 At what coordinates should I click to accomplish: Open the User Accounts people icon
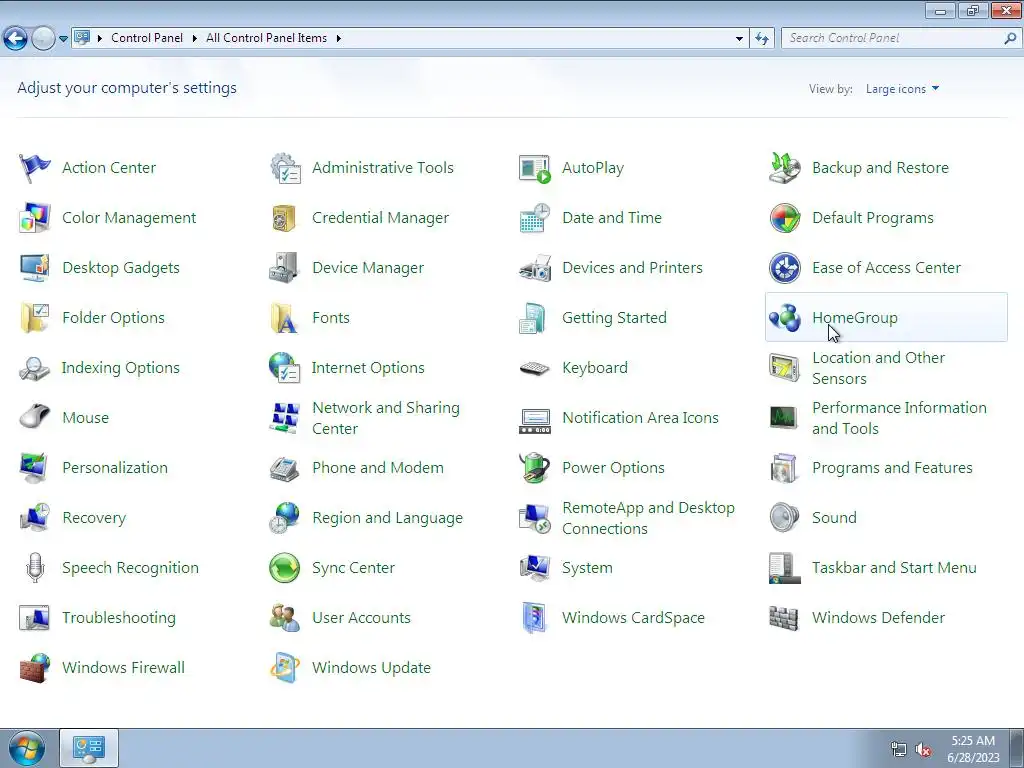[285, 618]
